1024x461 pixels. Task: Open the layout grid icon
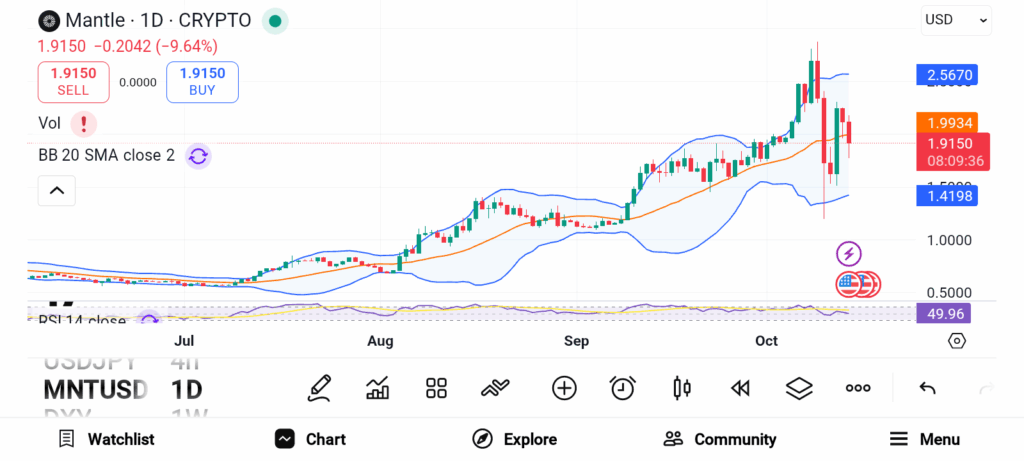436,388
